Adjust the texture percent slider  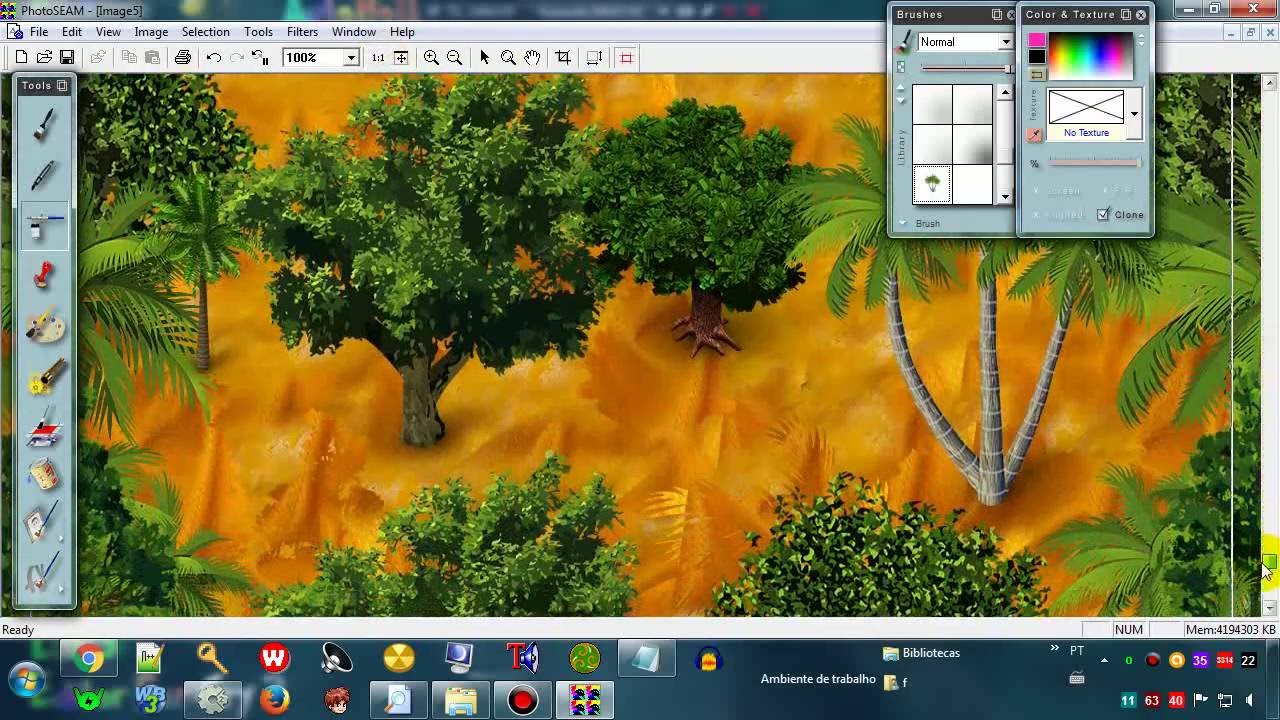click(x=1094, y=162)
